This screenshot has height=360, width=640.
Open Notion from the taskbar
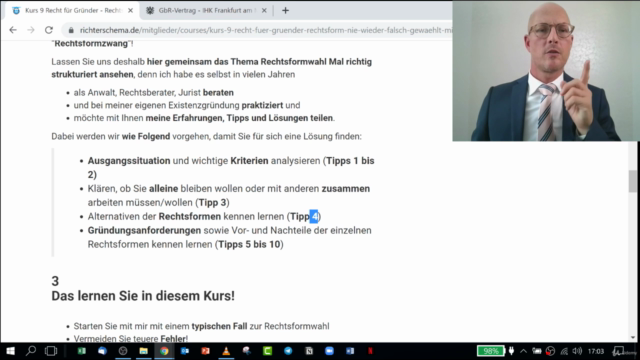pos(309,351)
